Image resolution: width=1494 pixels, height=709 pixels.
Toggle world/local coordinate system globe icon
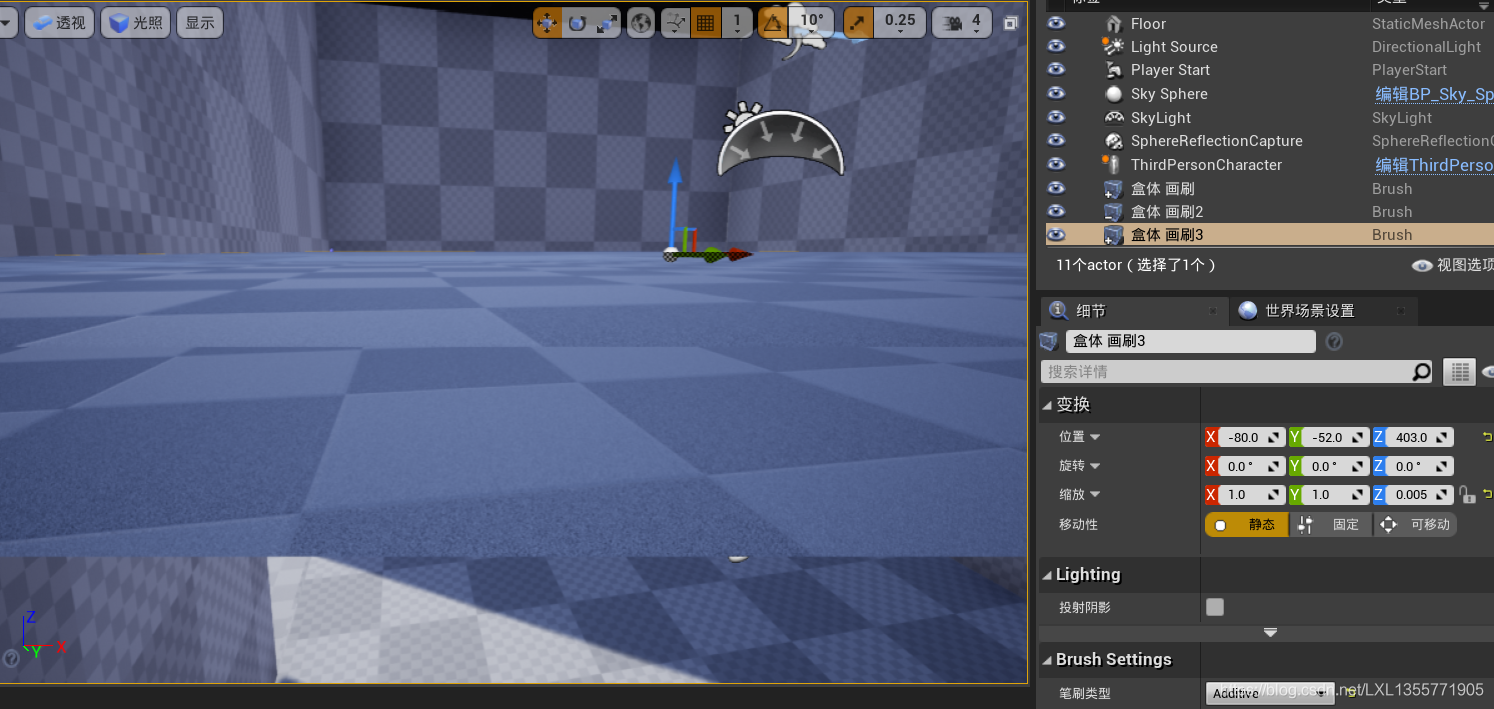click(x=640, y=22)
